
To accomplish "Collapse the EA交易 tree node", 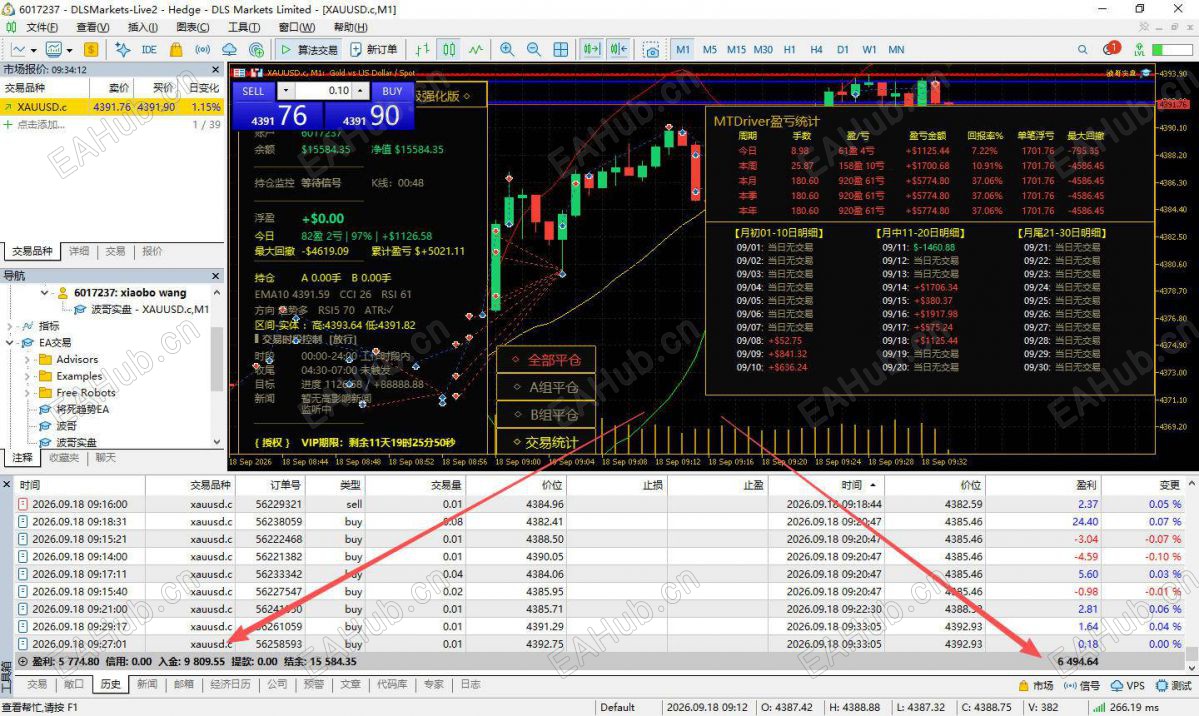I will coord(9,343).
